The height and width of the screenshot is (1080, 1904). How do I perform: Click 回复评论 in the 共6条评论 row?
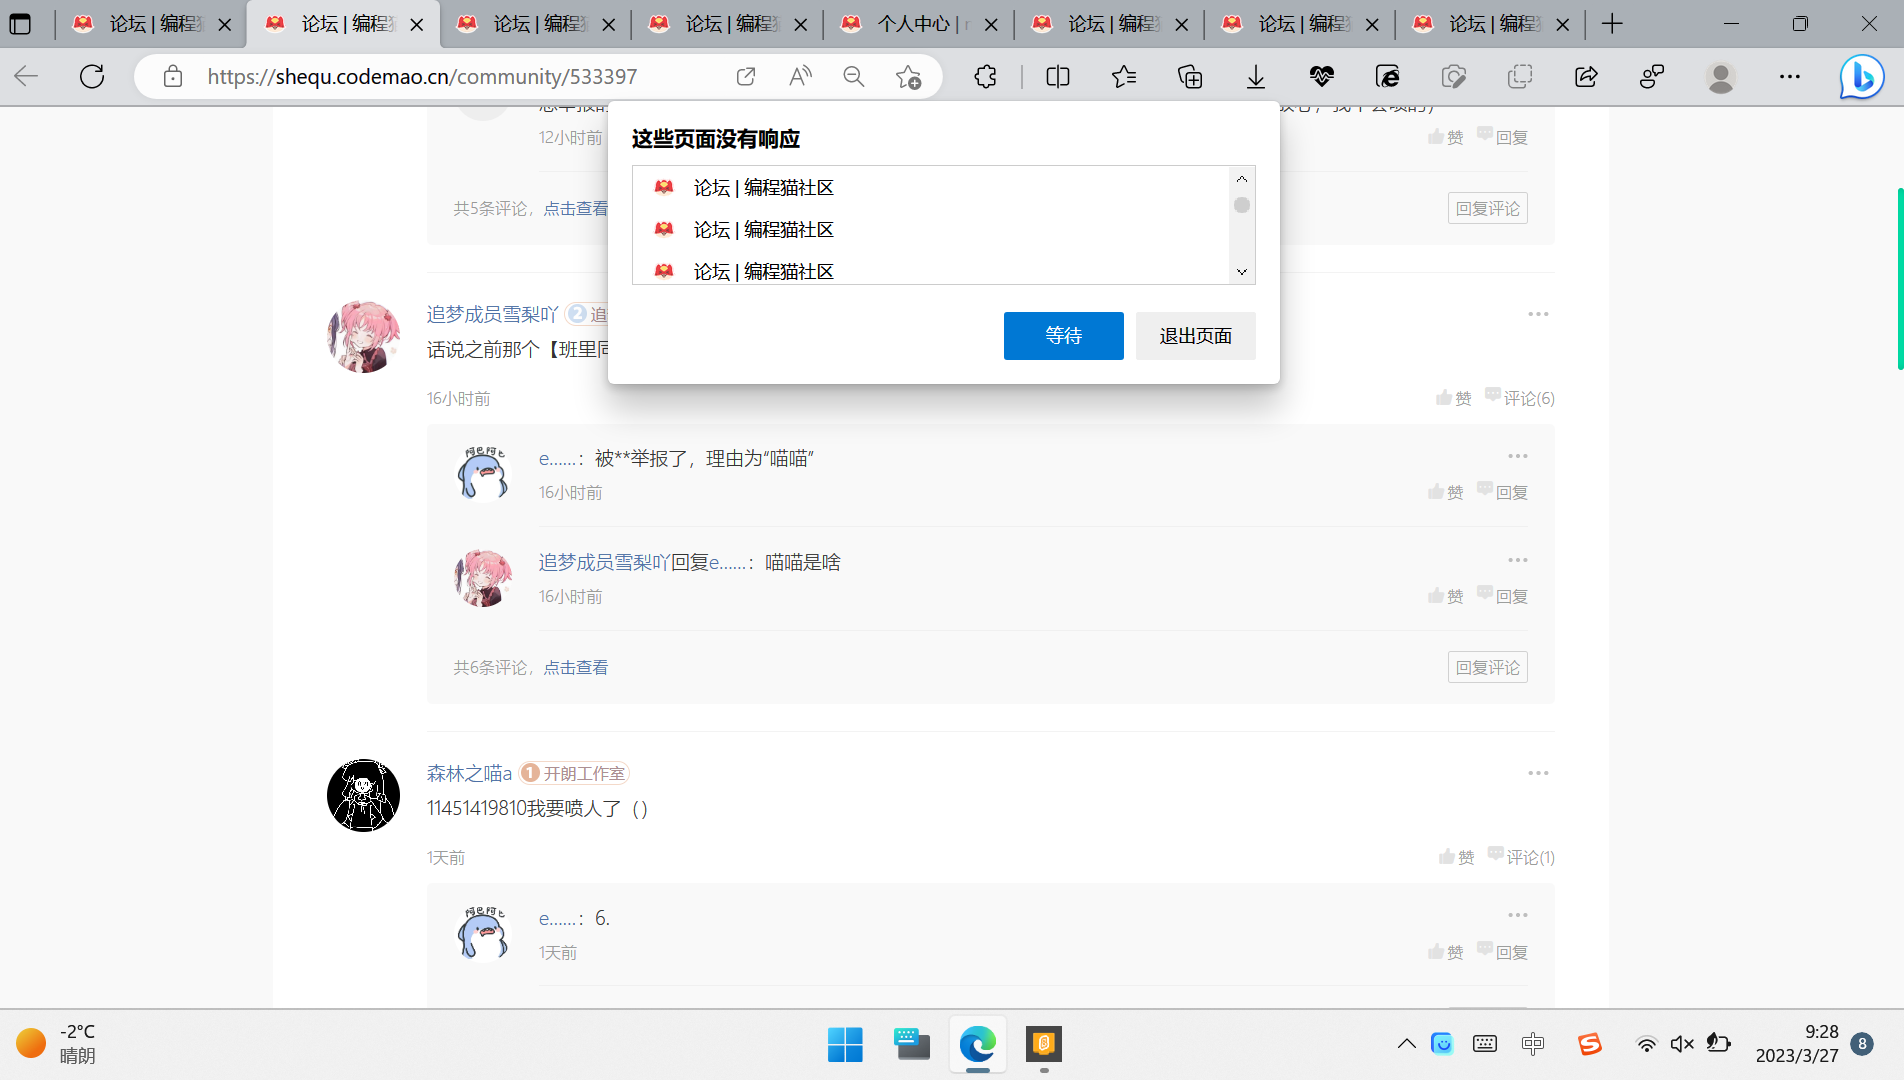click(1488, 667)
